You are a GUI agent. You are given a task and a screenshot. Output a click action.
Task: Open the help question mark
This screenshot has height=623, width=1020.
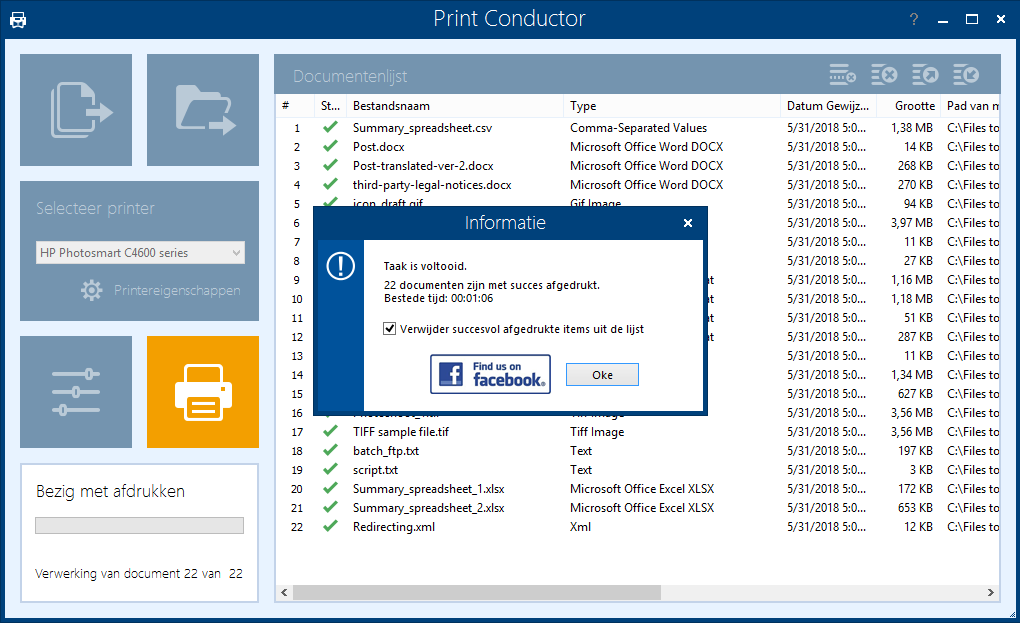(x=913, y=20)
